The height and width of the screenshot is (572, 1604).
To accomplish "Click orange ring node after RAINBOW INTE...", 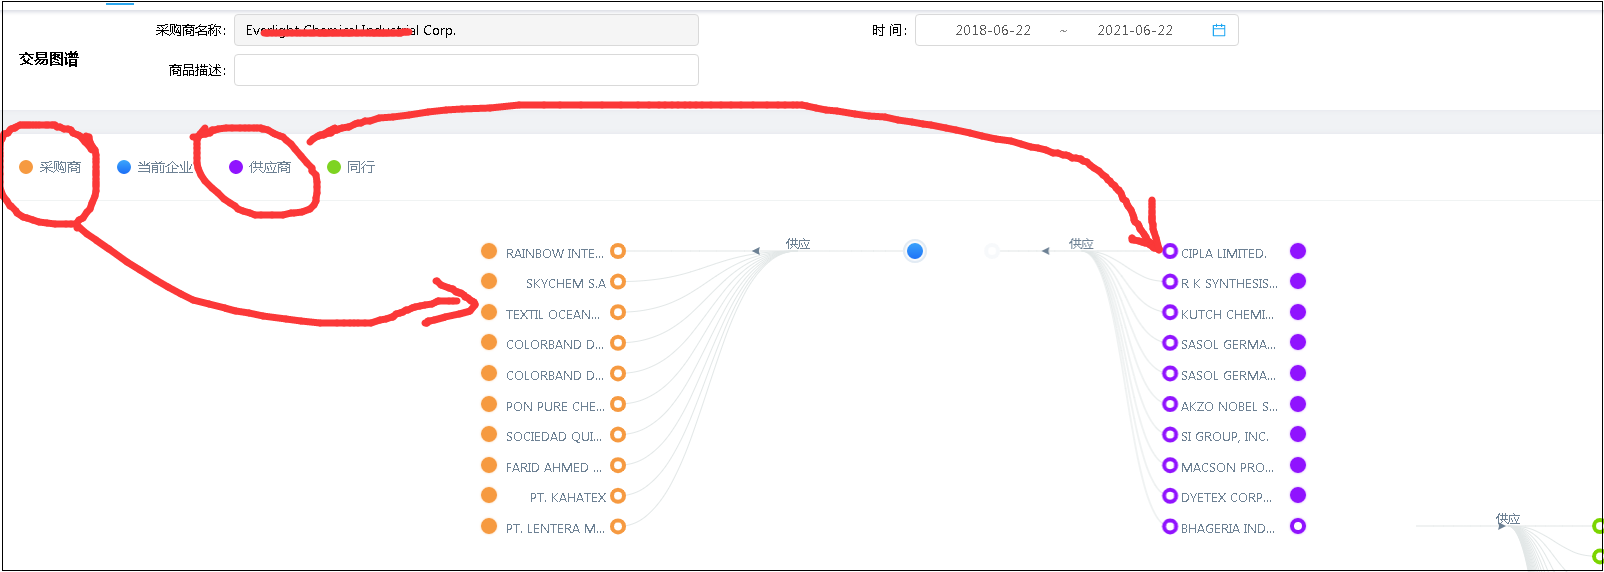I will coord(618,251).
